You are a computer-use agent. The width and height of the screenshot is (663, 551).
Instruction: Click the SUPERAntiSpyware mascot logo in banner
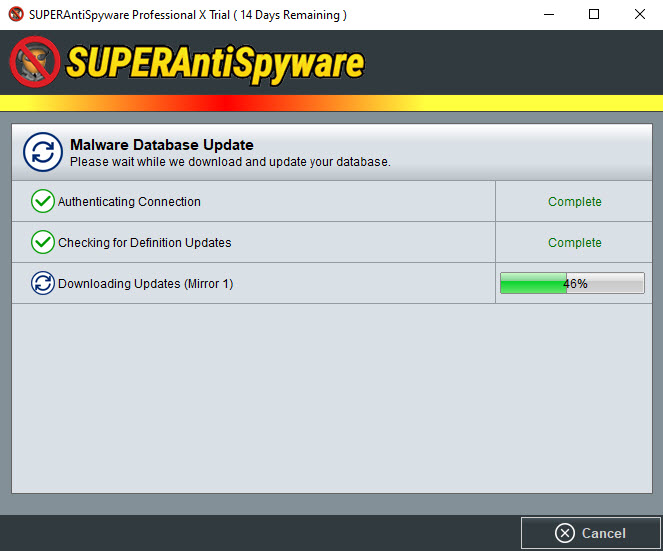35,62
